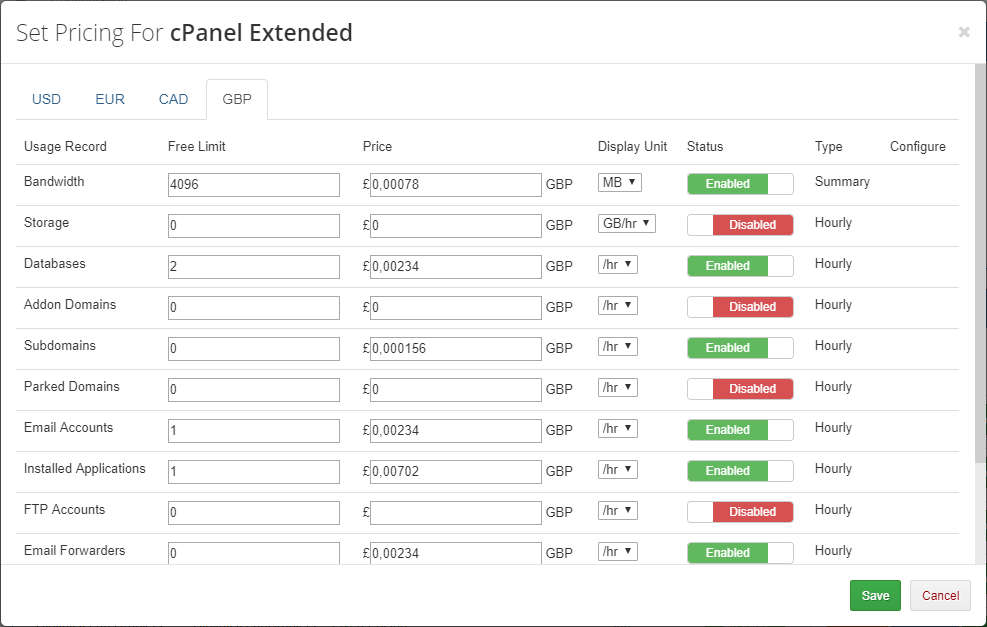Enable the Storage status toggle
Viewport: 987px width, 627px height.
tap(740, 225)
